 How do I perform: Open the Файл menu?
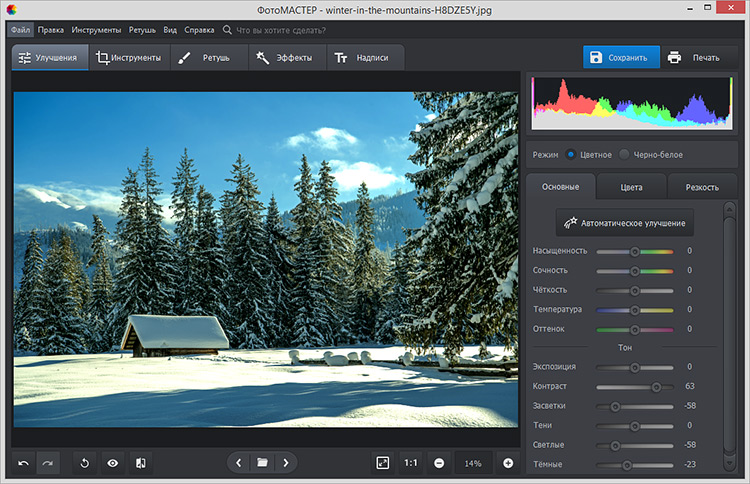21,30
